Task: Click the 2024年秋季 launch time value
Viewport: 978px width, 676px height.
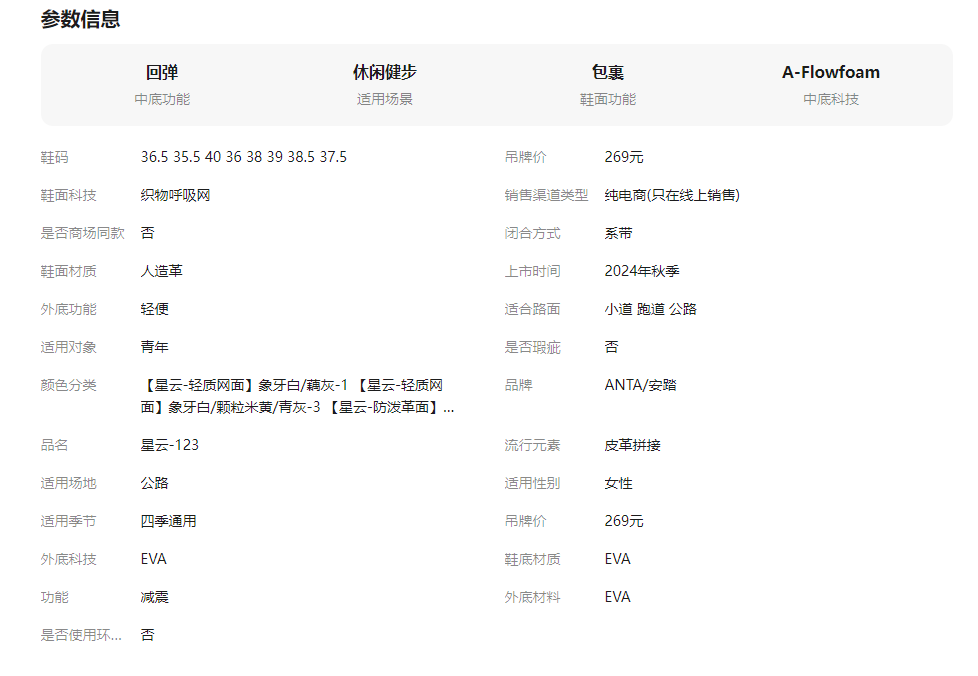Action: (642, 271)
